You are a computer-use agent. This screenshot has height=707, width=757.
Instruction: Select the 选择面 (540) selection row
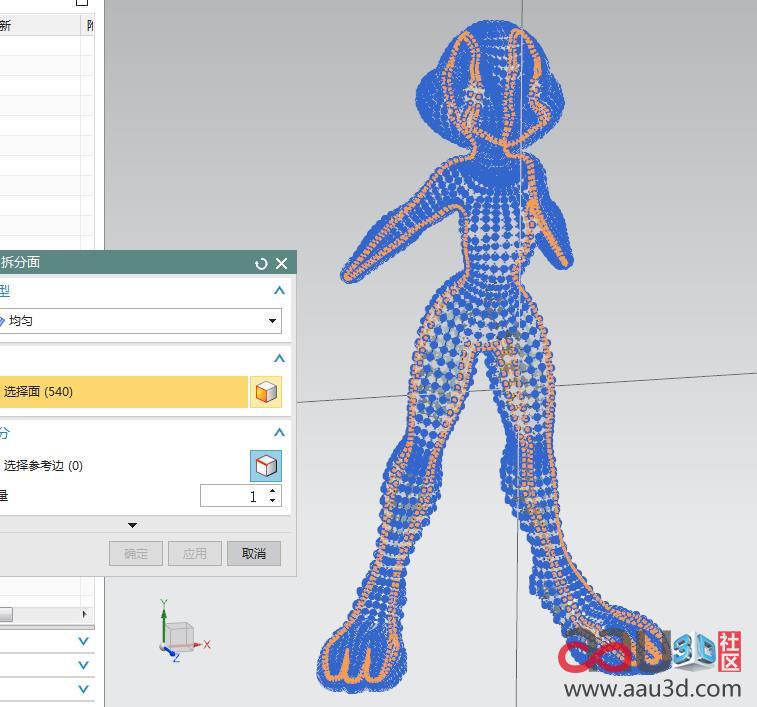(122, 392)
